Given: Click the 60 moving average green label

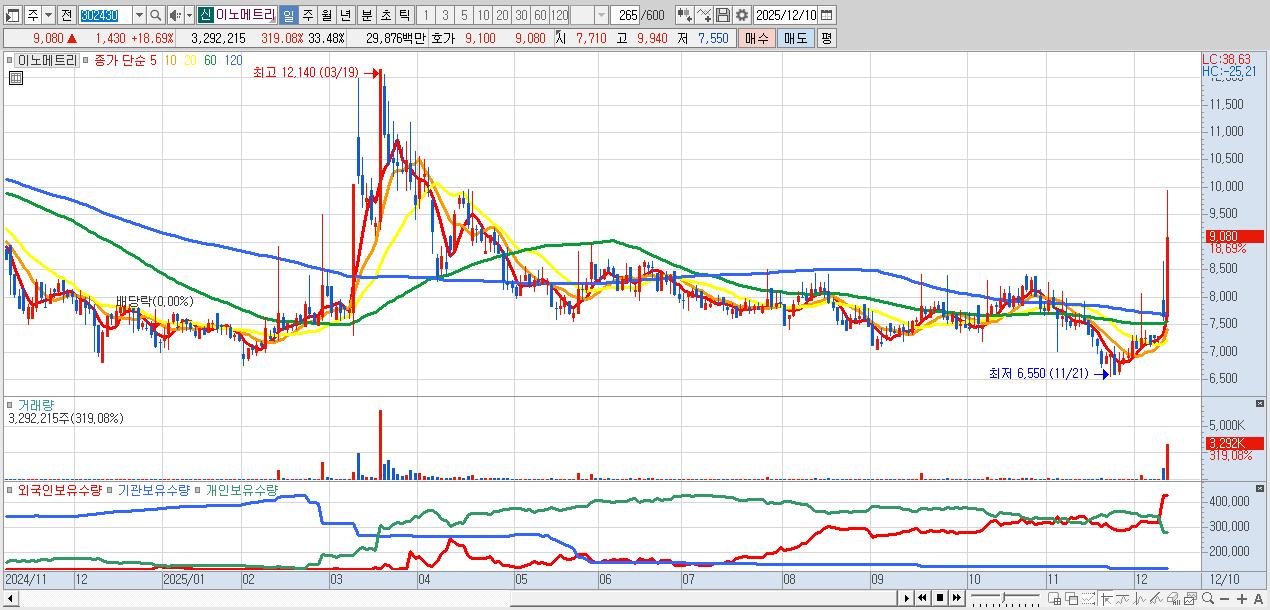Looking at the screenshot, I should click(210, 60).
